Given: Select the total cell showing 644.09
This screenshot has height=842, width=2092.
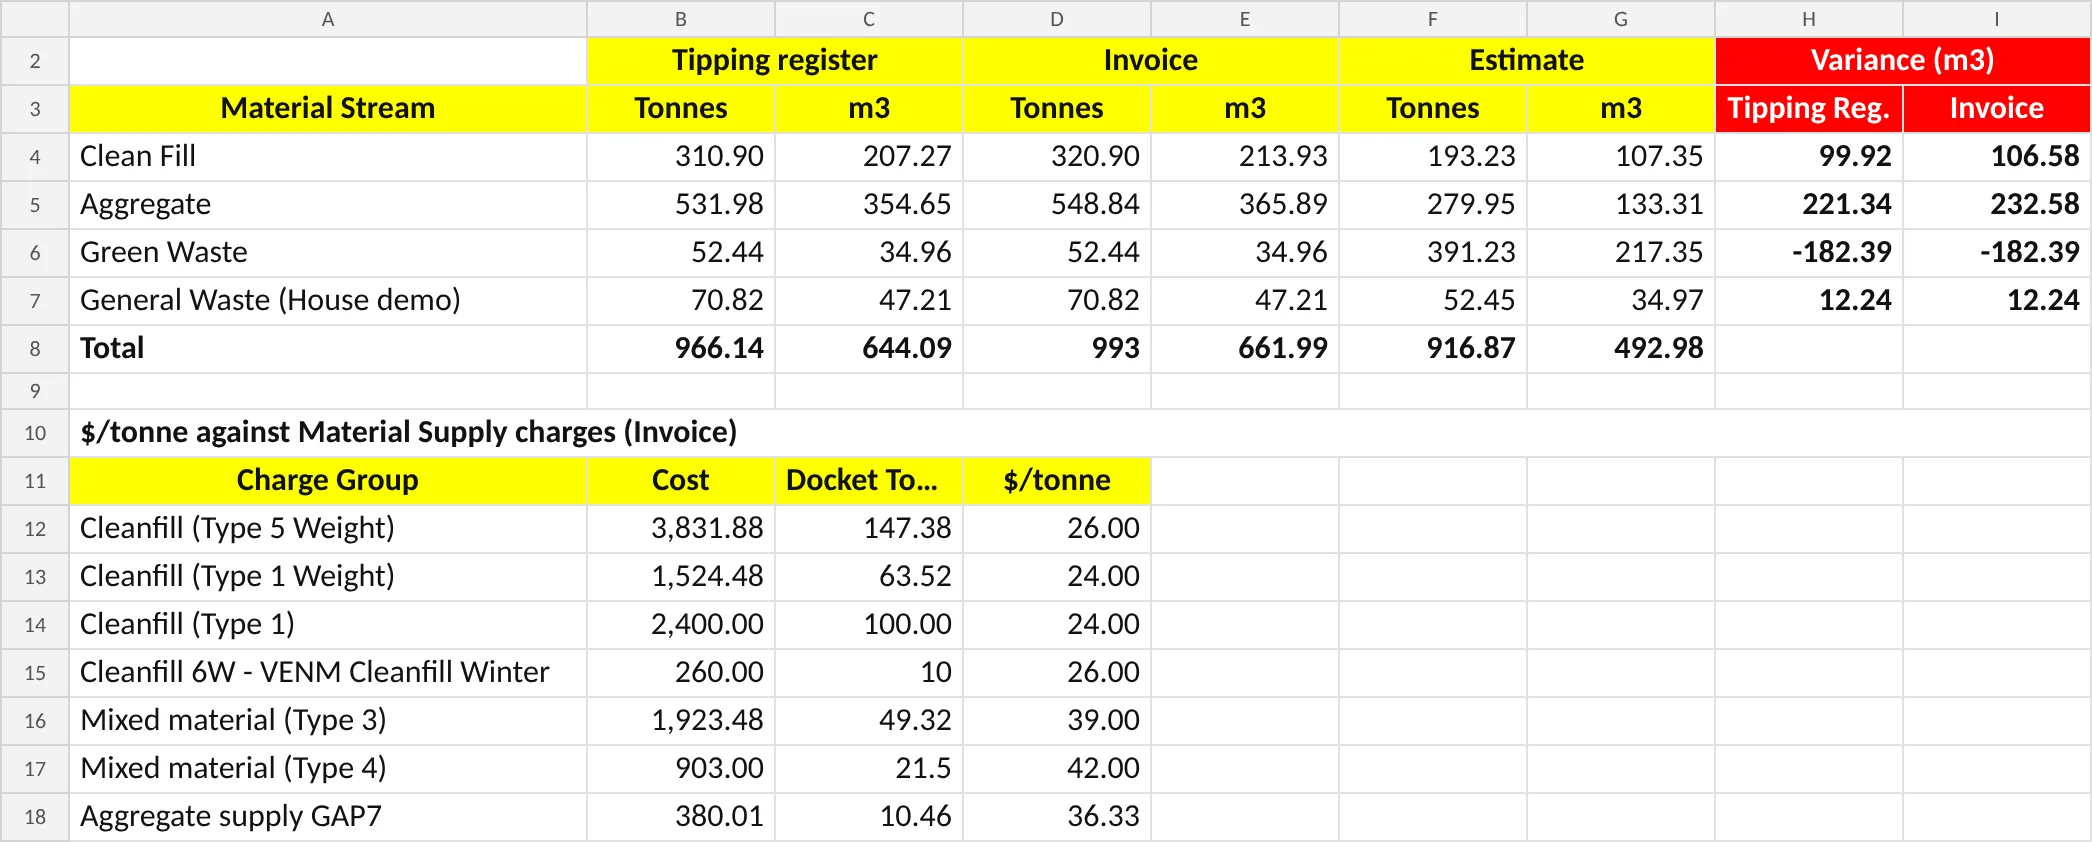Looking at the screenshot, I should 868,348.
